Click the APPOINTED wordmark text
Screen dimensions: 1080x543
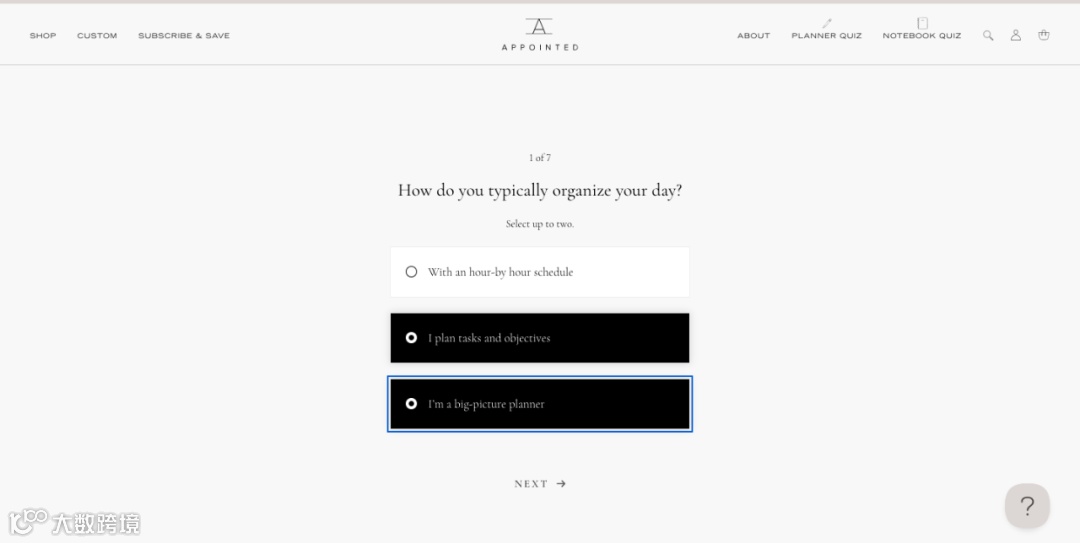540,47
